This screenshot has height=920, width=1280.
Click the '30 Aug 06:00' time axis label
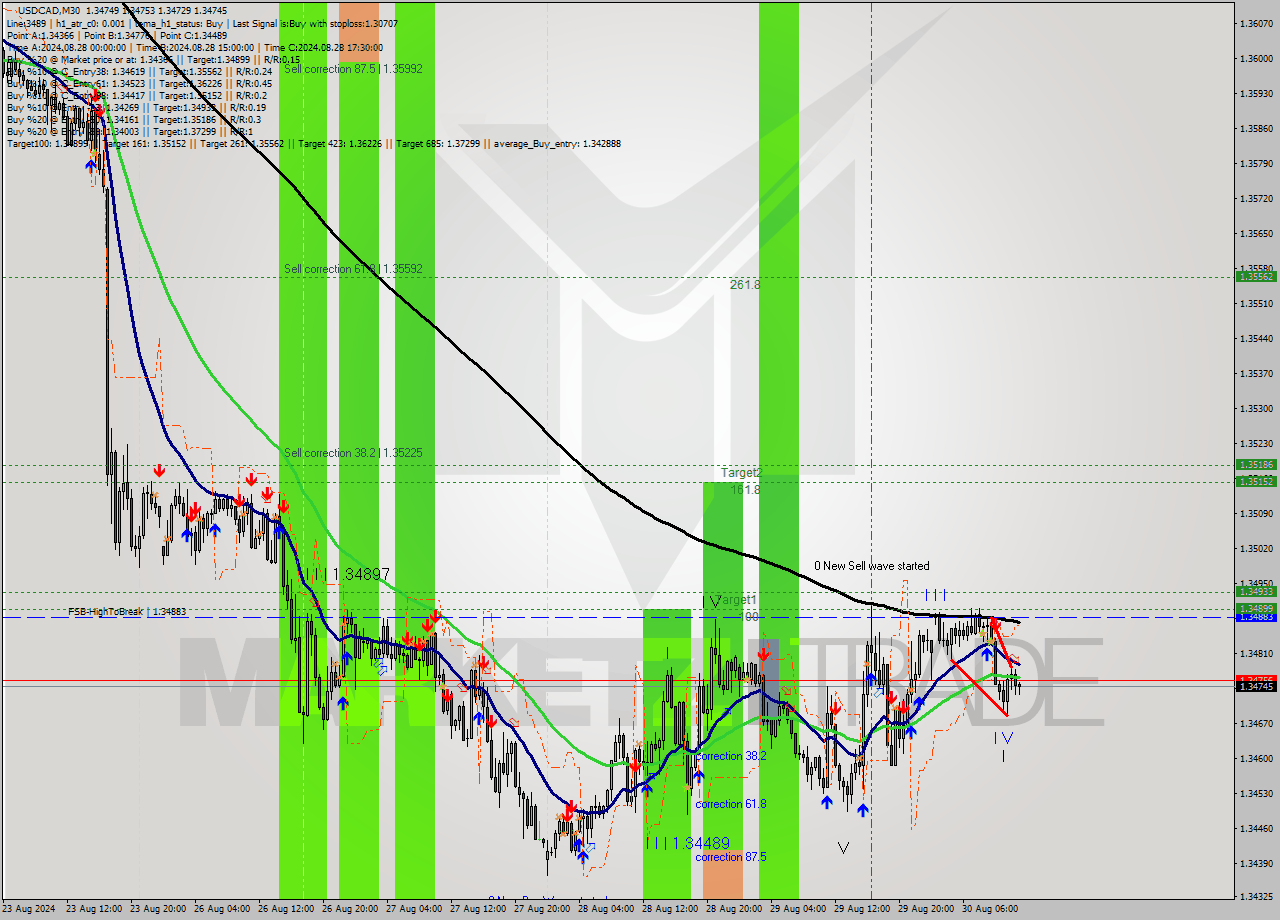pyautogui.click(x=991, y=910)
